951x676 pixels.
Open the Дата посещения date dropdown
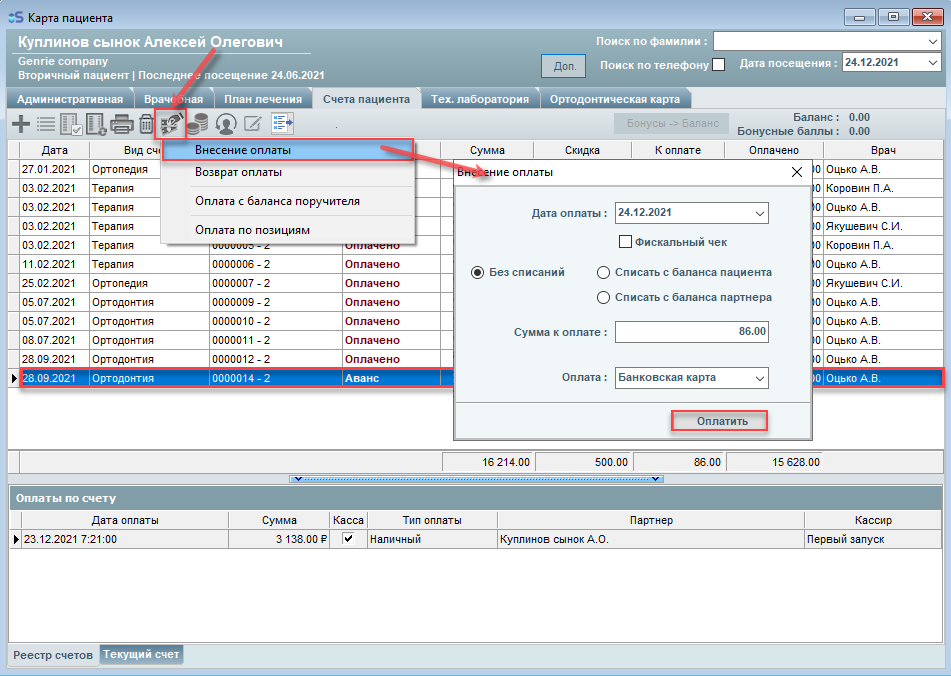pos(932,62)
